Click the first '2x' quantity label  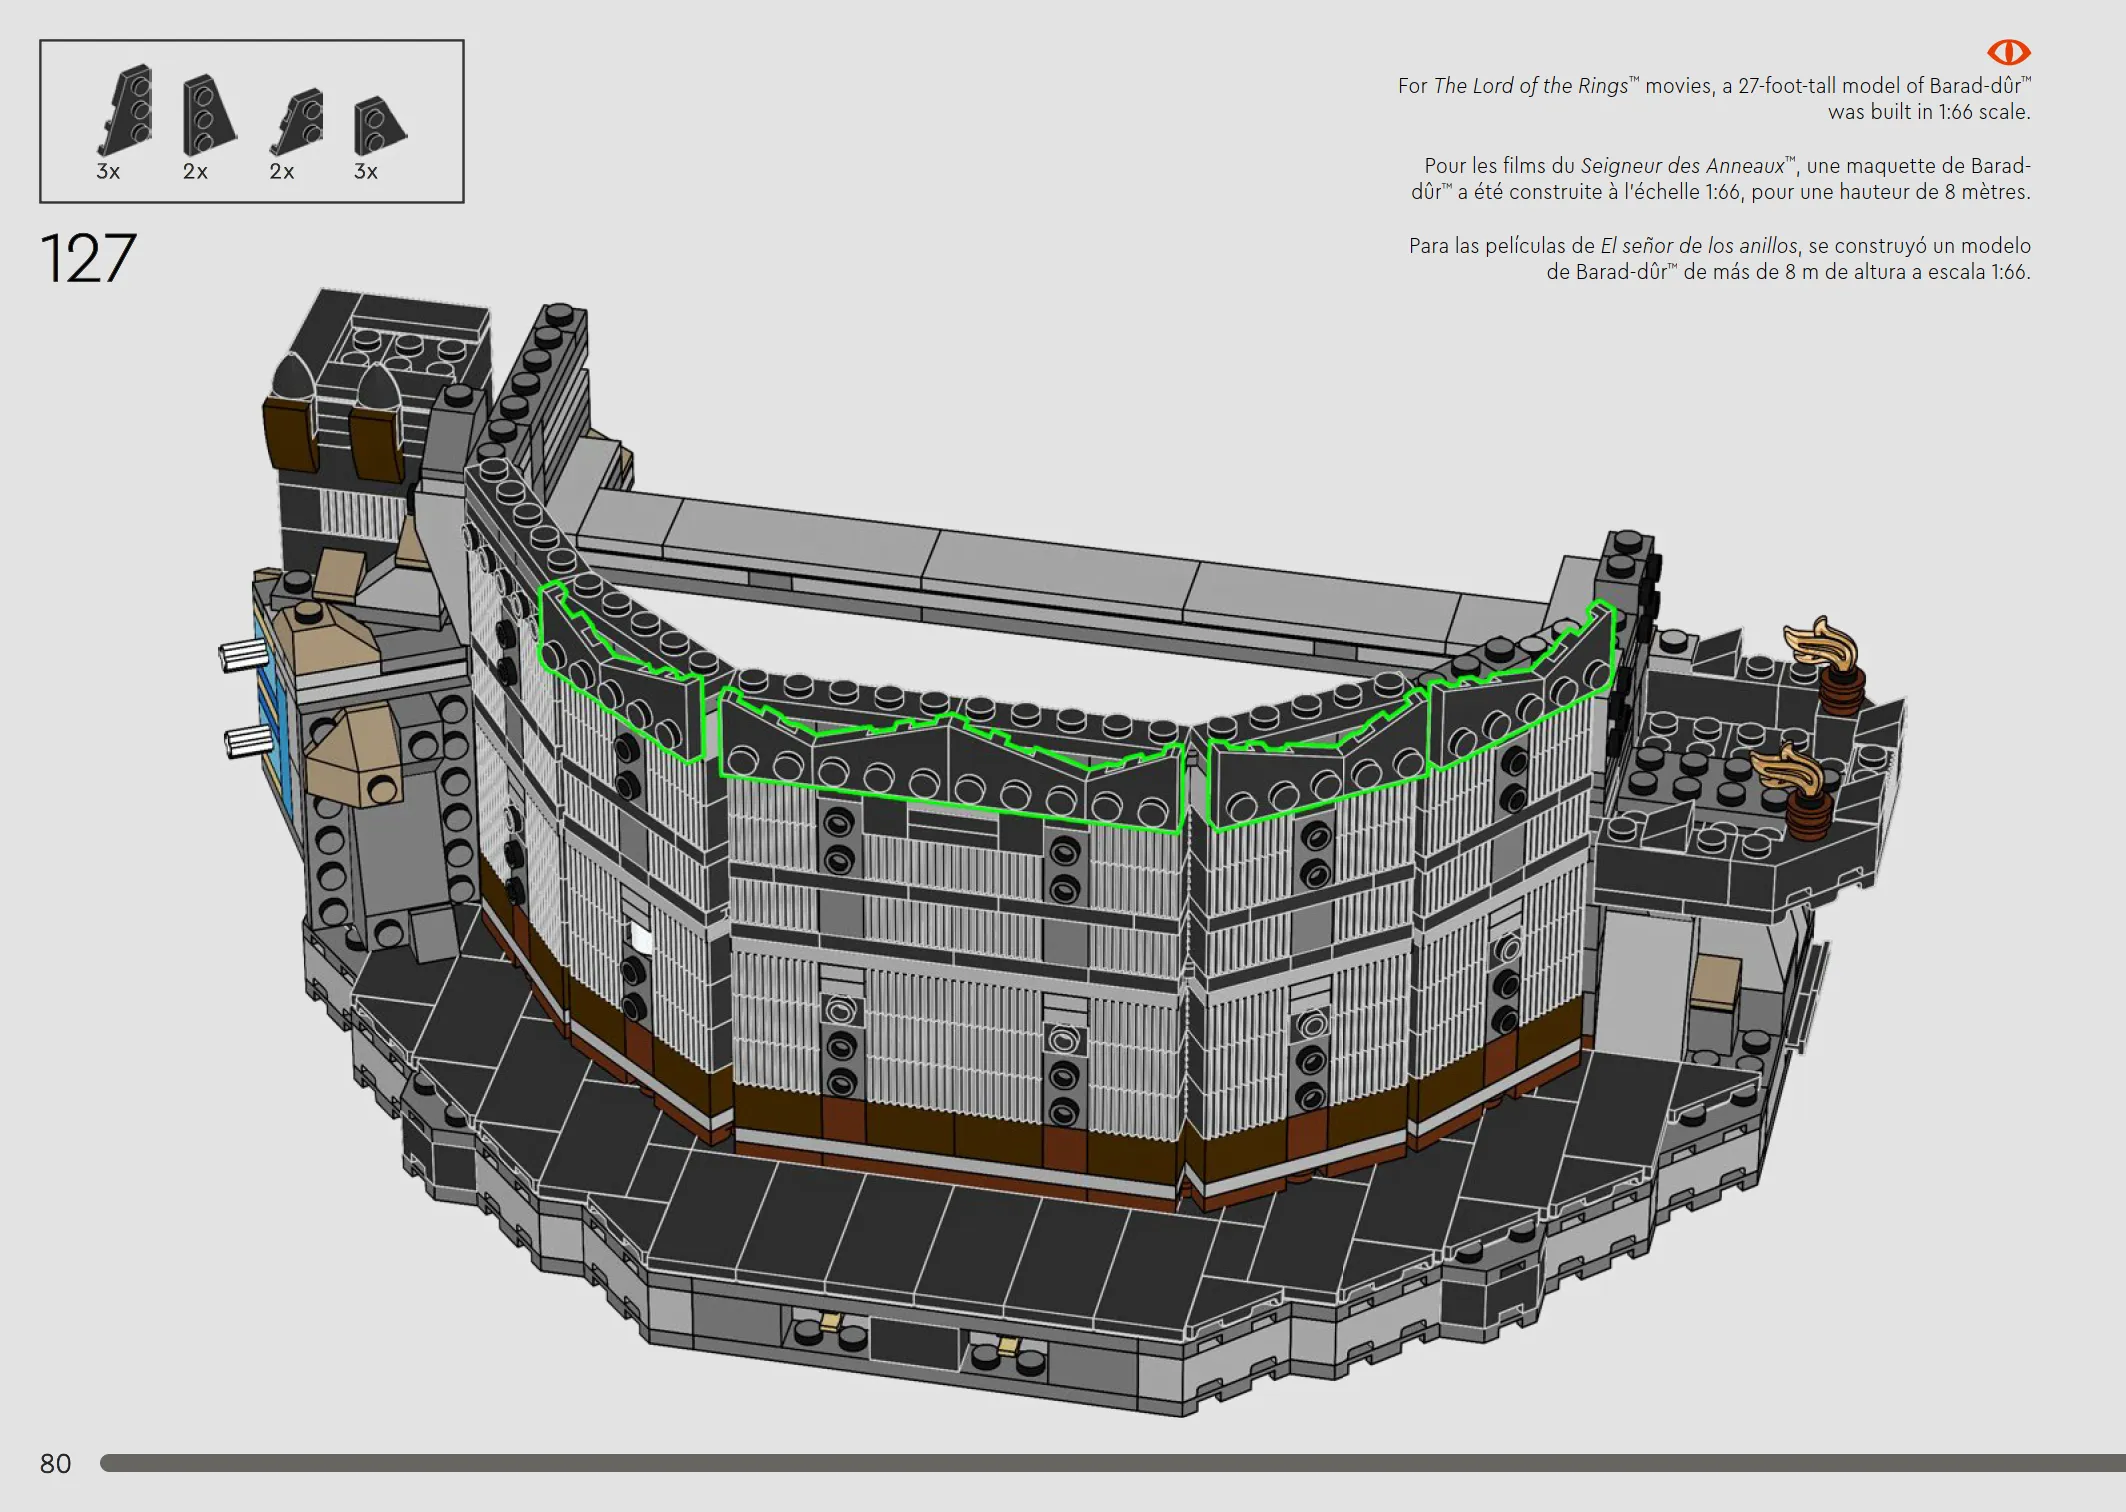(195, 172)
